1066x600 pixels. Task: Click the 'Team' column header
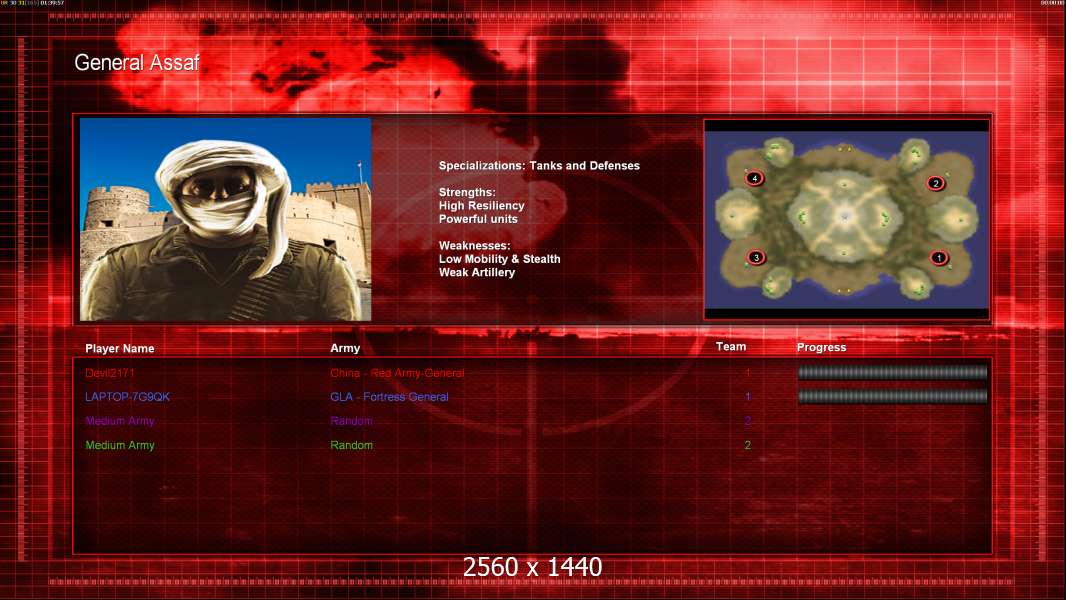point(731,347)
